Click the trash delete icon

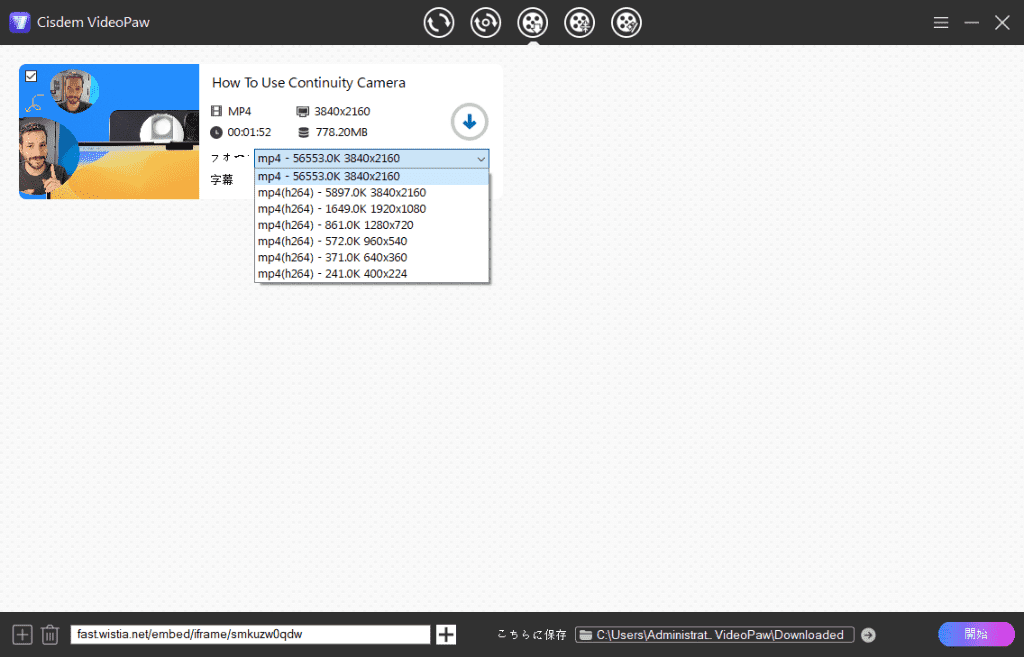50,635
